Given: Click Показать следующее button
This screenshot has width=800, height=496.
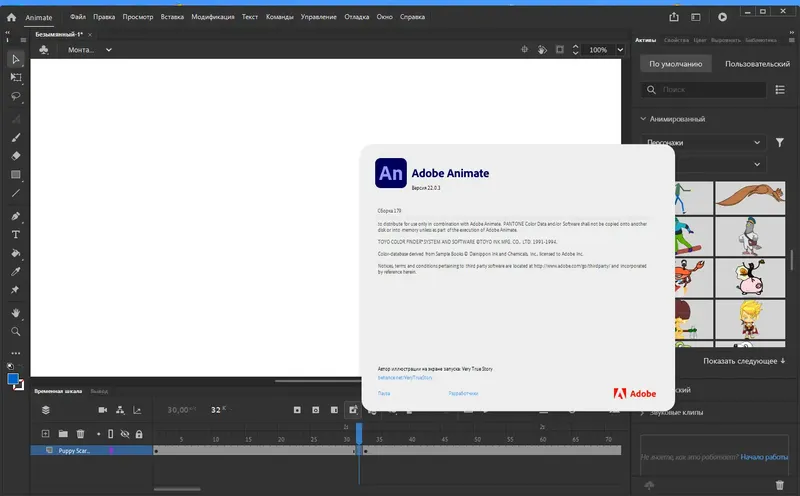Looking at the screenshot, I should coord(744,361).
